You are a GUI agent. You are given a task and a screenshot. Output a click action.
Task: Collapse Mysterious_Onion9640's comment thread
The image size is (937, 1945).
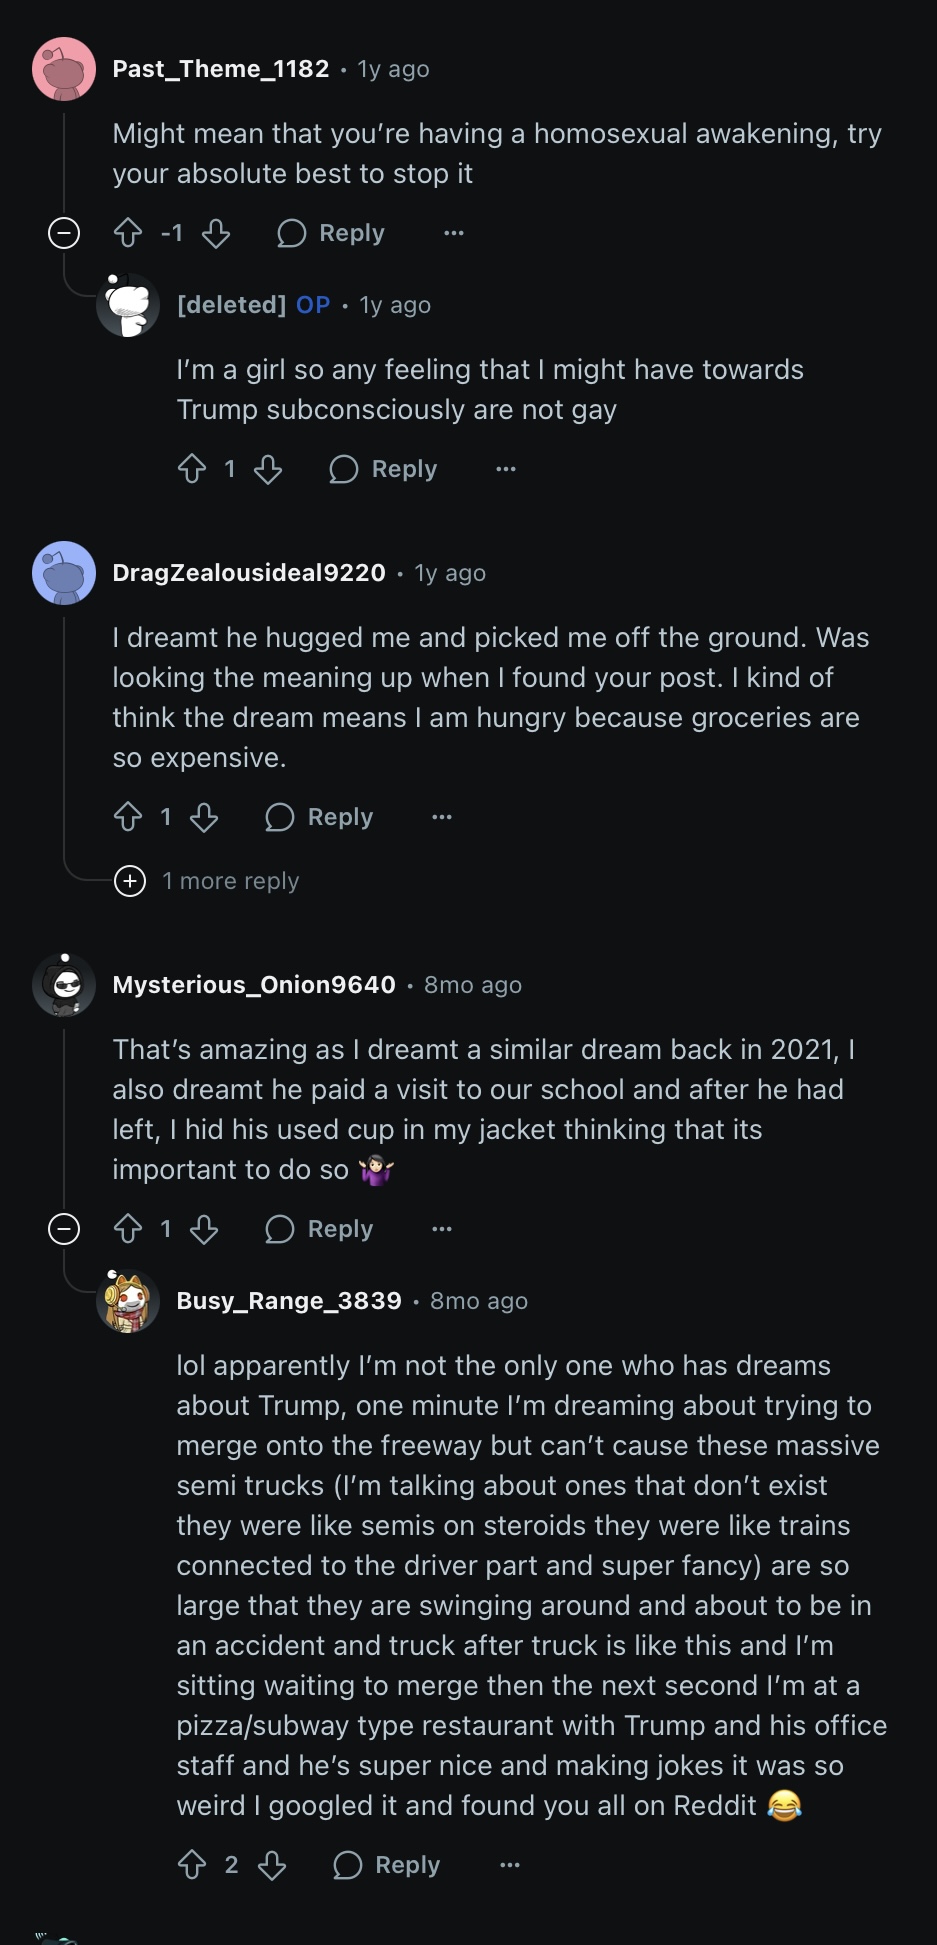pos(64,1229)
